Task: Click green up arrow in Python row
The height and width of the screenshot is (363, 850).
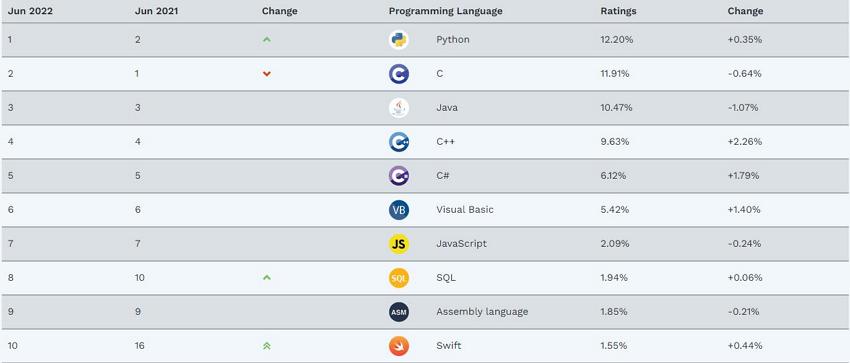Action: coord(266,40)
